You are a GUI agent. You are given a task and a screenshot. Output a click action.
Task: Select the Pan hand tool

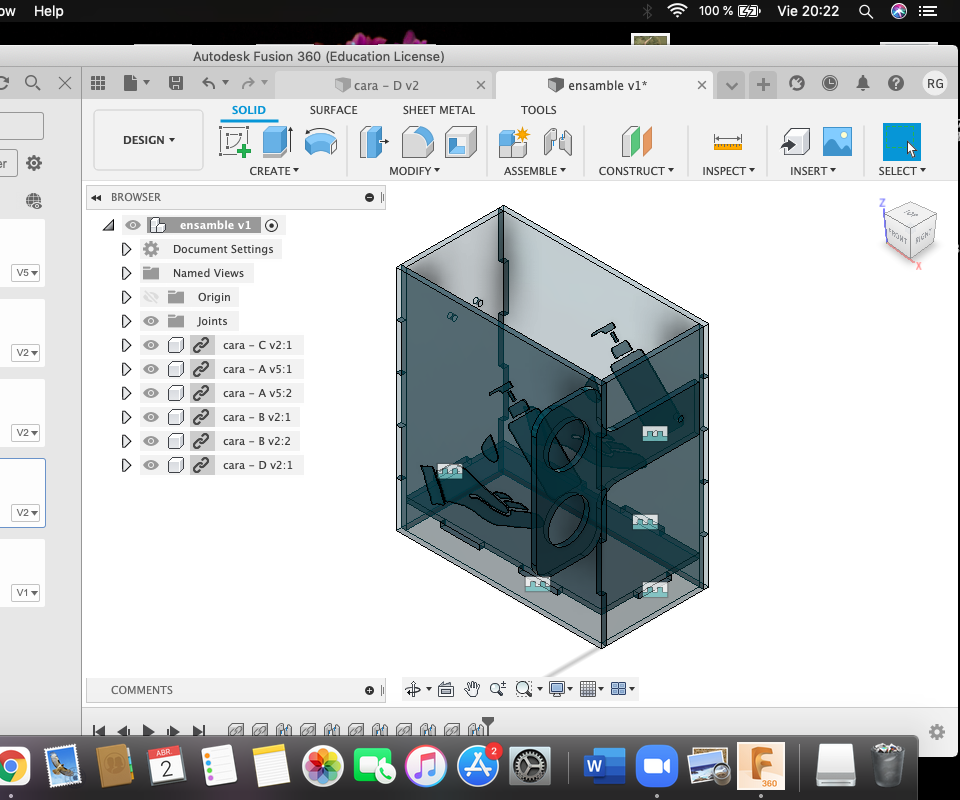pos(471,689)
